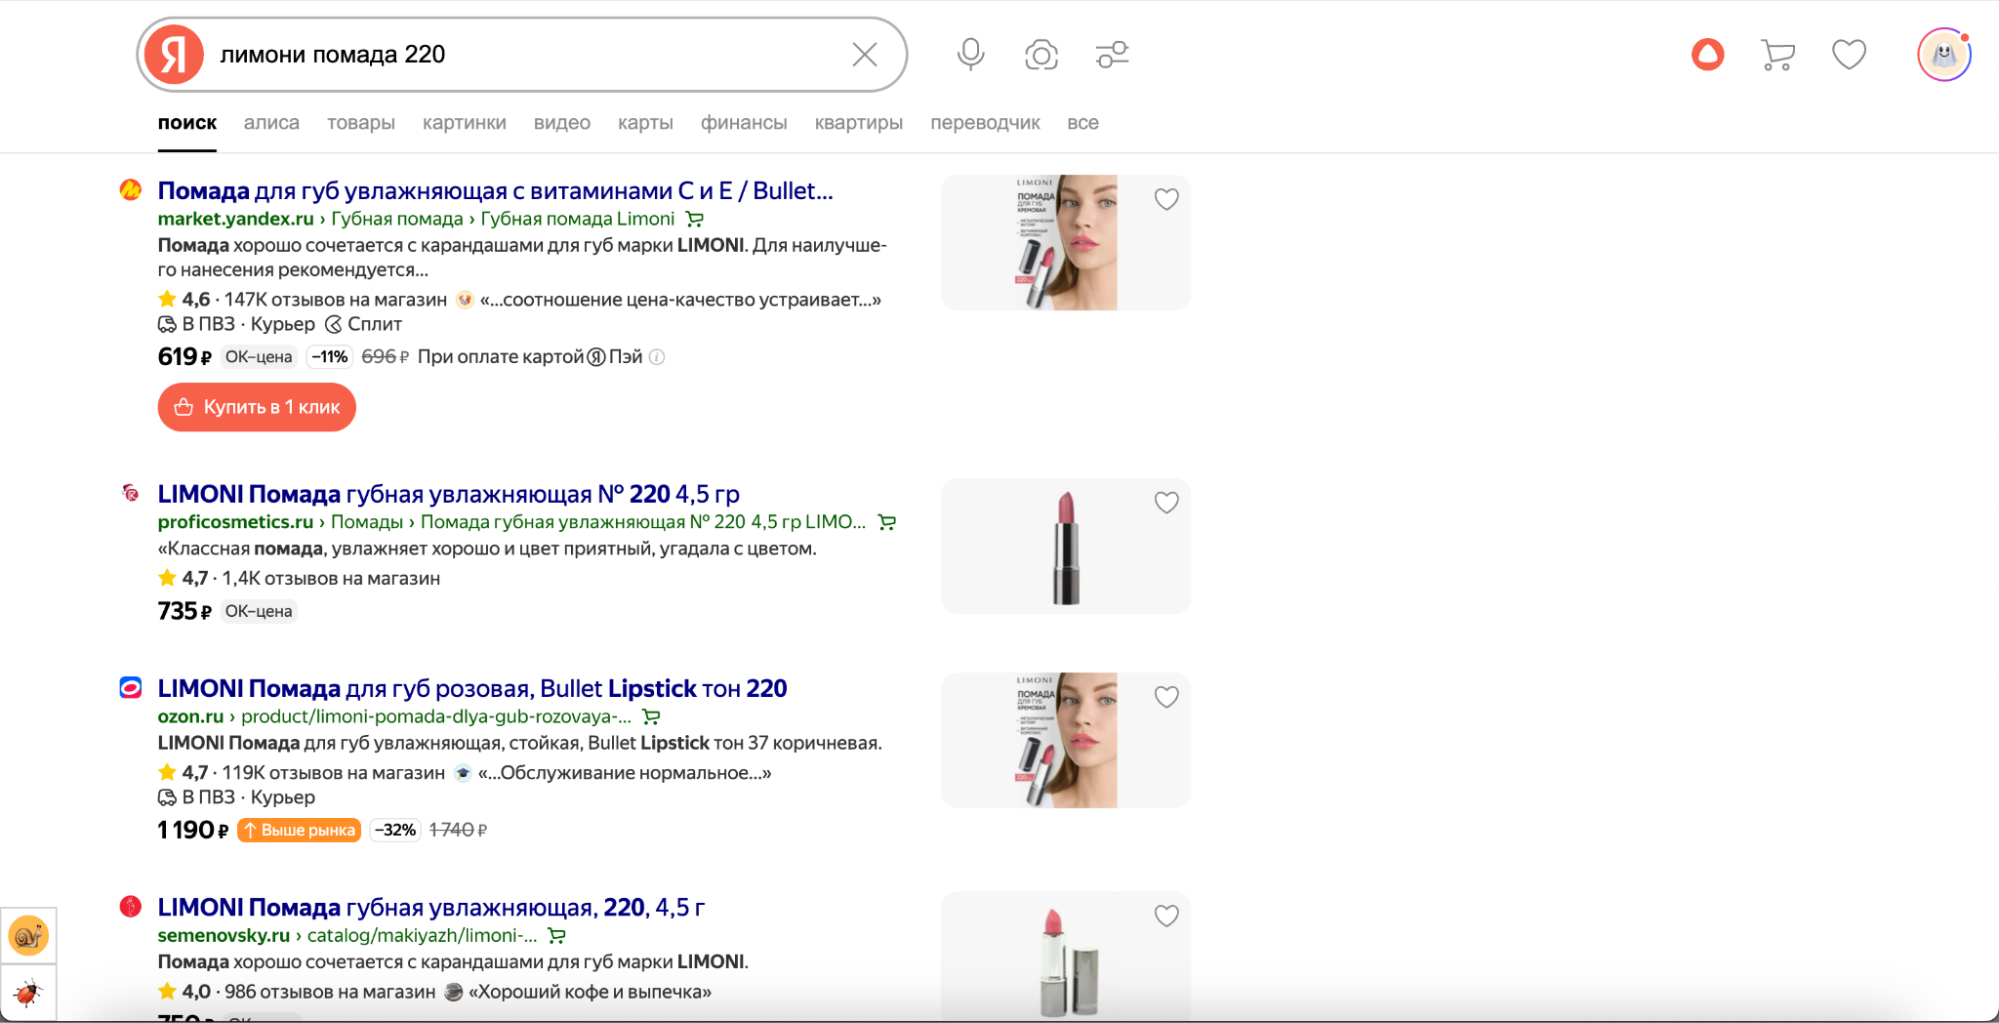Switch to the 'квартиры' tab
The width and height of the screenshot is (1999, 1023).
pyautogui.click(x=858, y=123)
